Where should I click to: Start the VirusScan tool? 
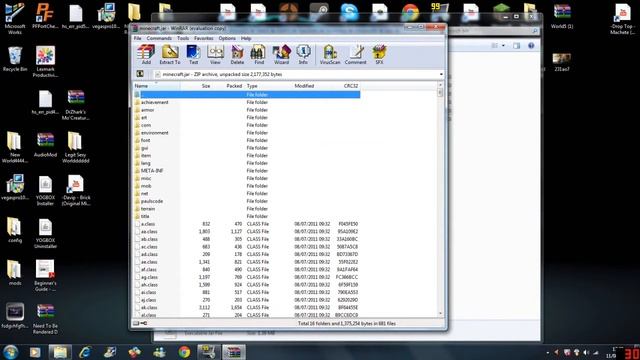pyautogui.click(x=330, y=54)
